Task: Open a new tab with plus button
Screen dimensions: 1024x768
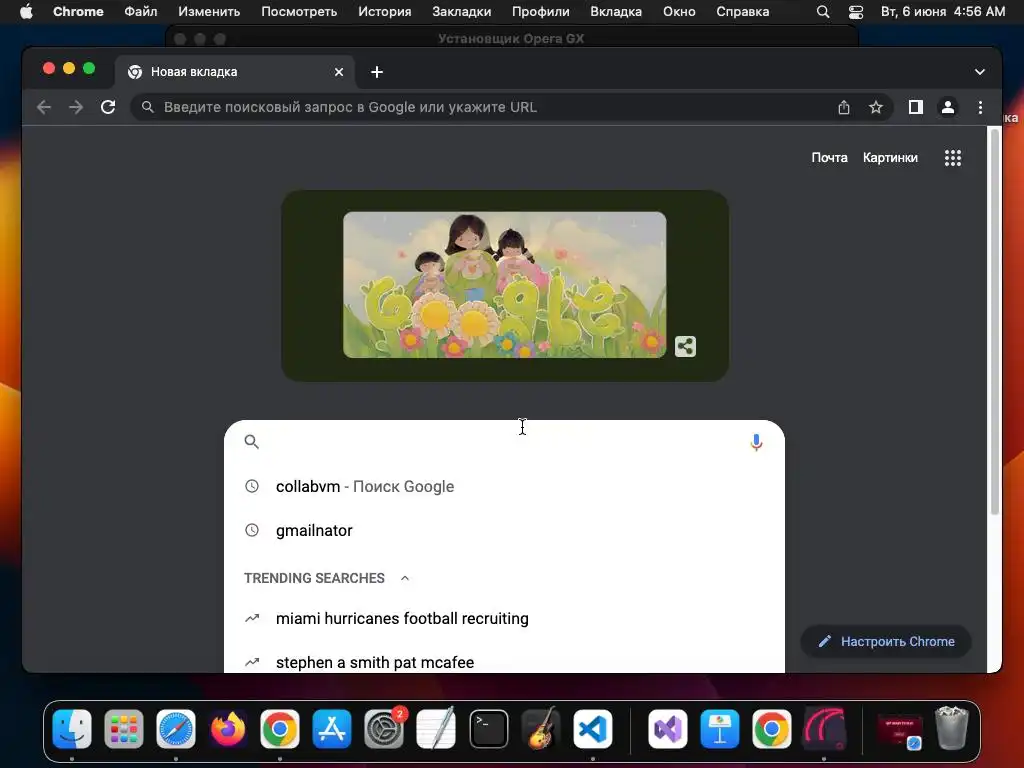Action: [x=377, y=72]
